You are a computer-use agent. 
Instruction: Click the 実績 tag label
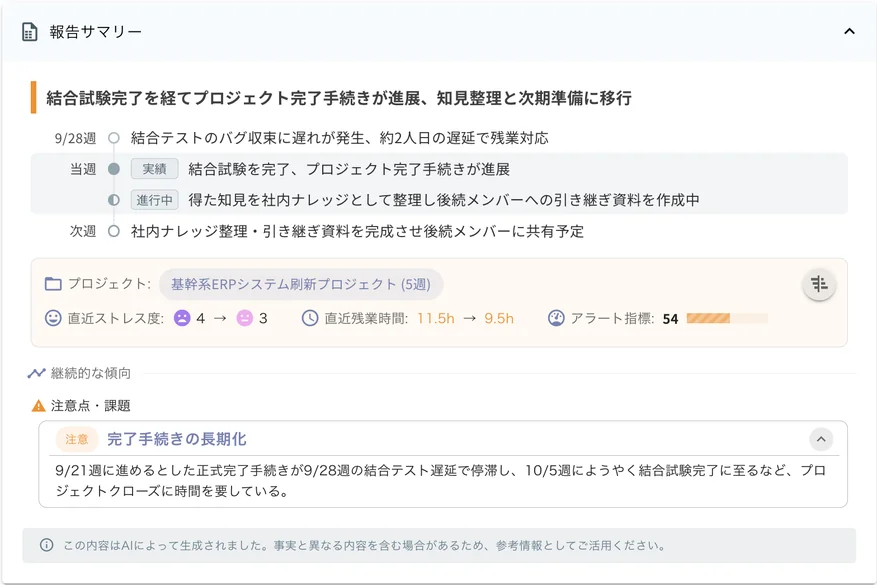tap(154, 169)
